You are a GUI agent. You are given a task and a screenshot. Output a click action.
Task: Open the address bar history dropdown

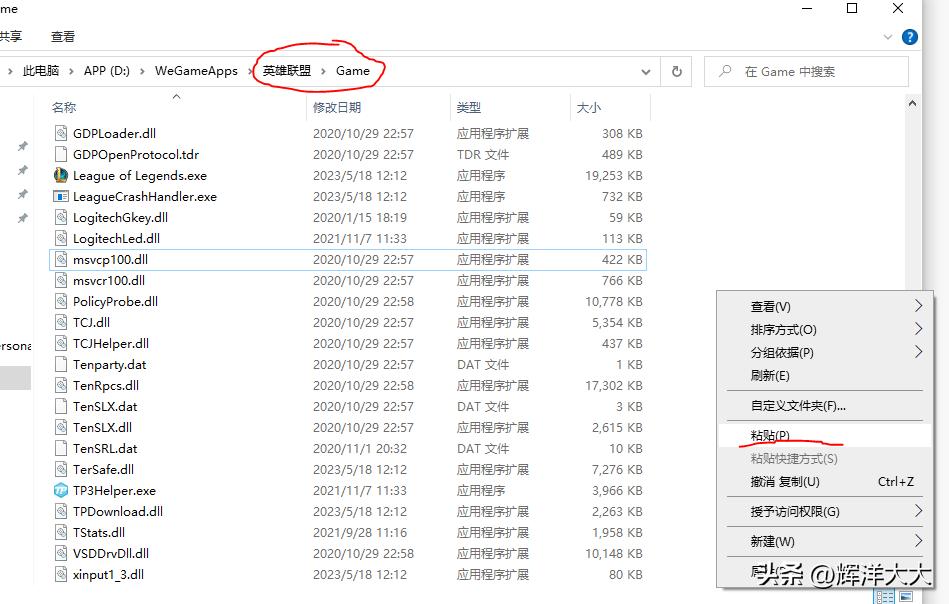(x=646, y=71)
